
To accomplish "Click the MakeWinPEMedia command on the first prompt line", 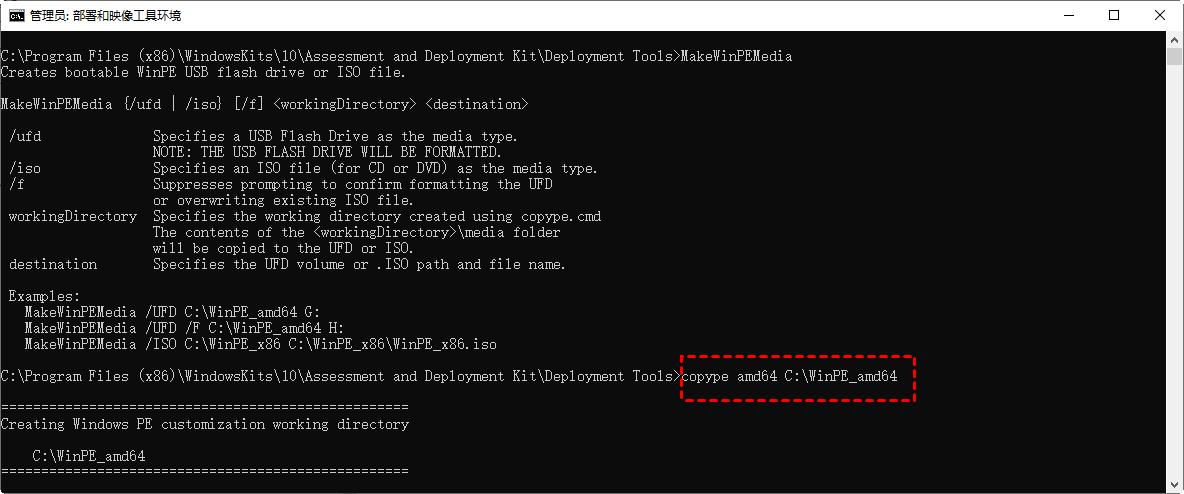I will tap(736, 57).
